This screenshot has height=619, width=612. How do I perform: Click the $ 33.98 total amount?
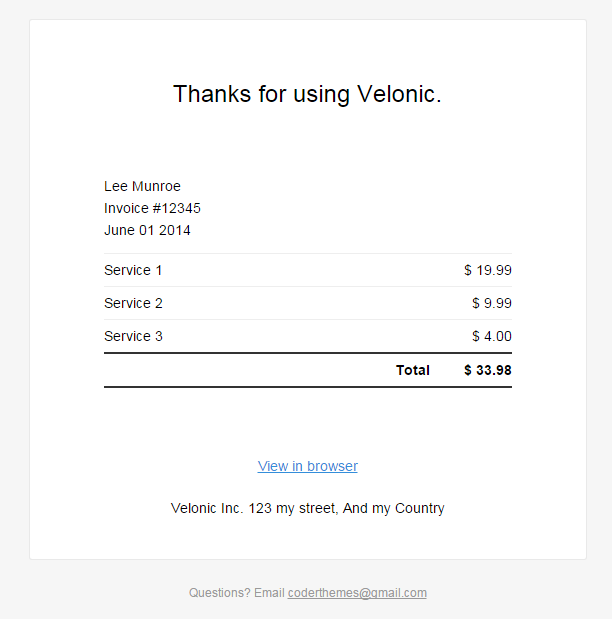click(x=488, y=370)
